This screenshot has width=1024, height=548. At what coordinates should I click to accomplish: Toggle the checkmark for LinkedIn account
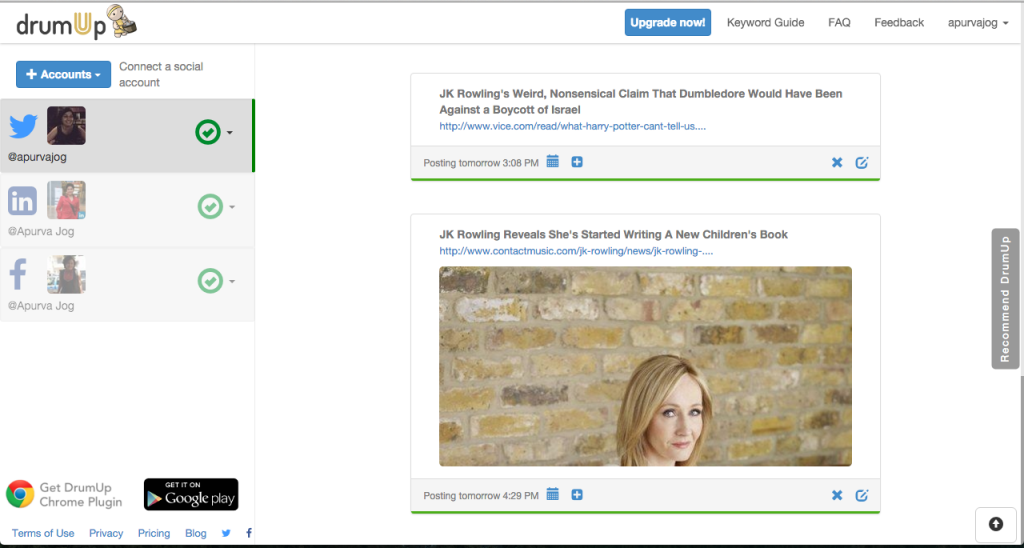point(210,207)
